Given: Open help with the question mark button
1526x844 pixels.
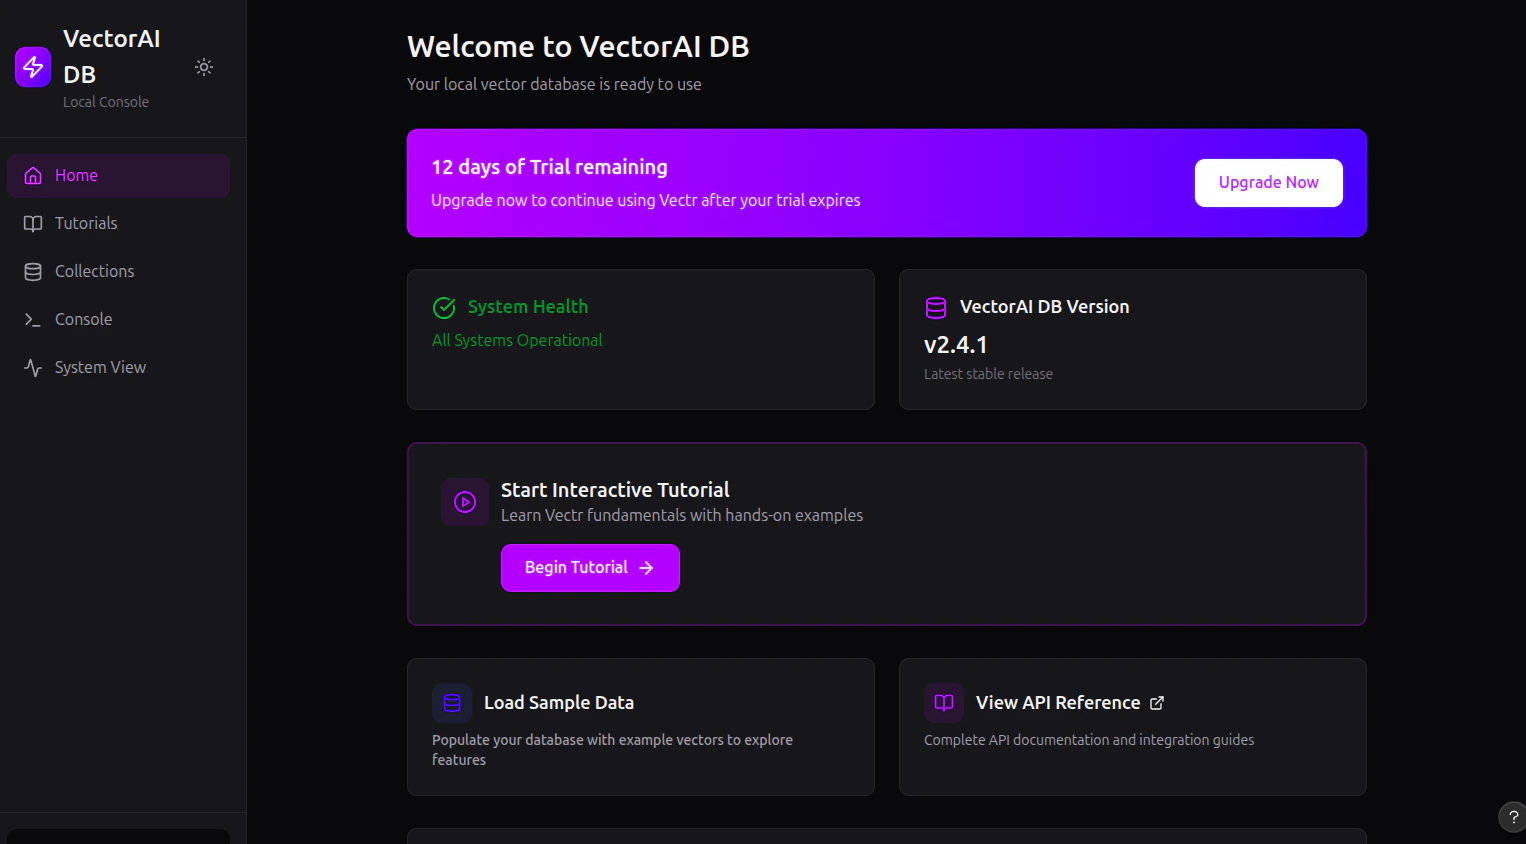Looking at the screenshot, I should pyautogui.click(x=1513, y=816).
